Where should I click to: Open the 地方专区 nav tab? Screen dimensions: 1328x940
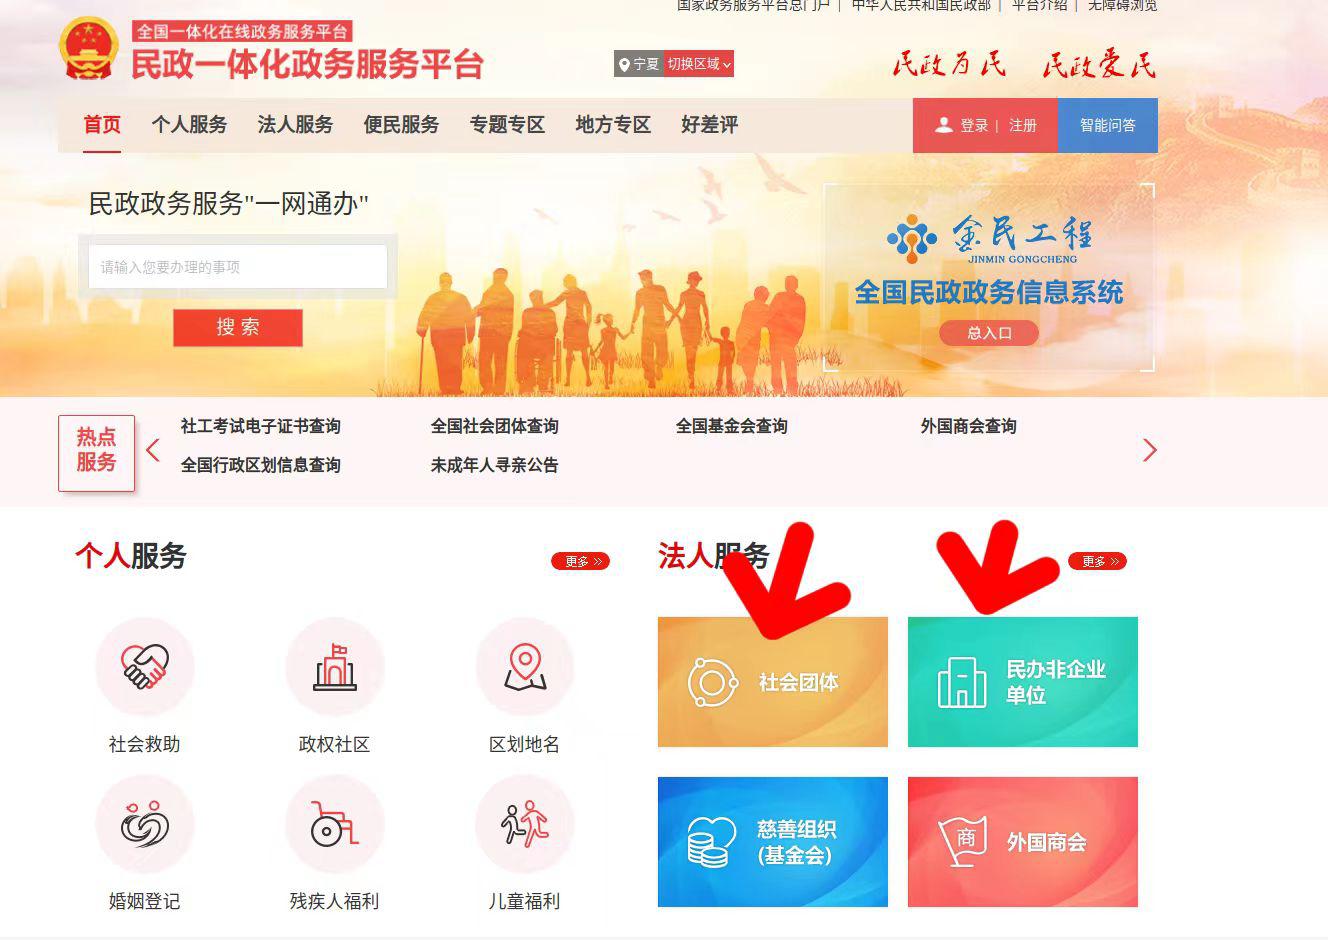click(x=613, y=125)
